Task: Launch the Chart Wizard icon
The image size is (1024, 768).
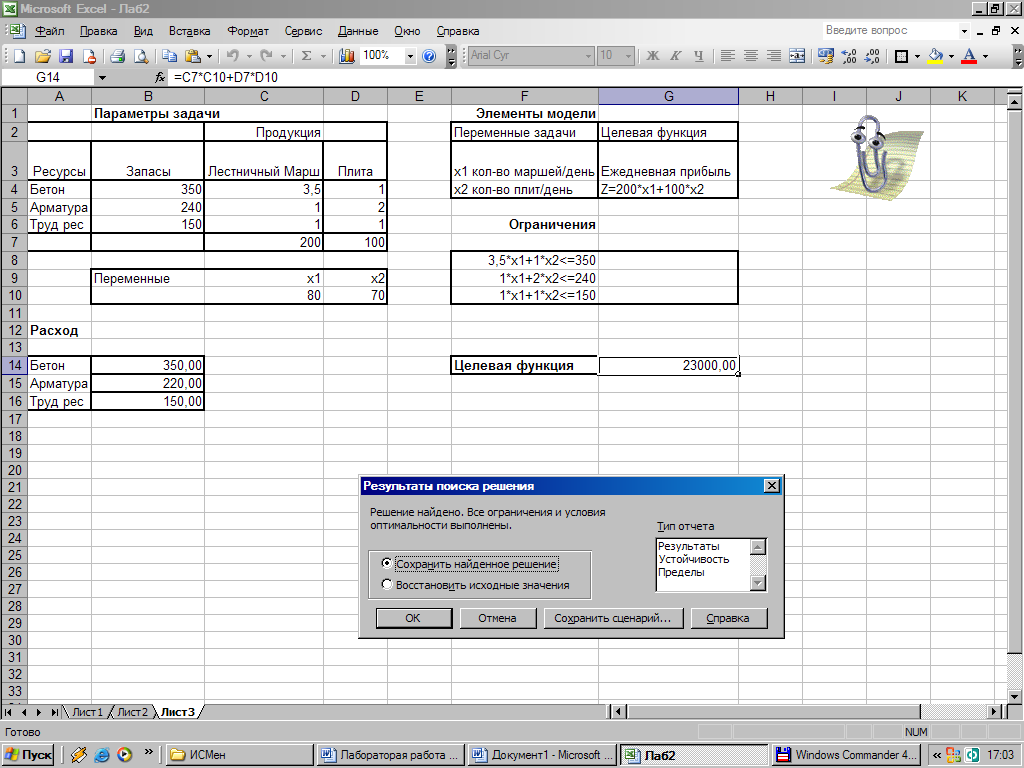Action: click(x=347, y=56)
